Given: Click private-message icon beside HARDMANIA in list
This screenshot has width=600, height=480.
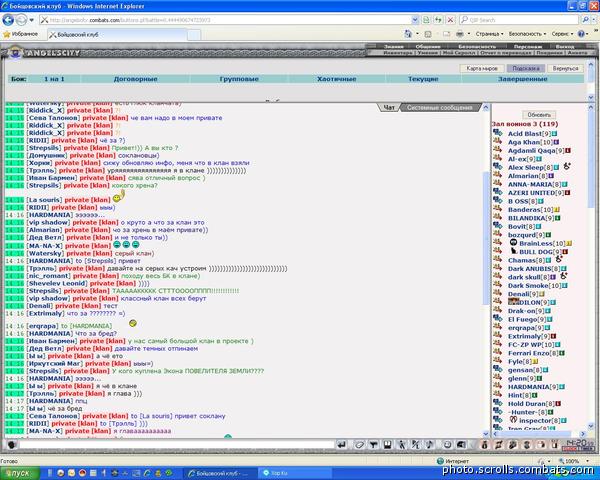Looking at the screenshot, I should pos(498,386).
